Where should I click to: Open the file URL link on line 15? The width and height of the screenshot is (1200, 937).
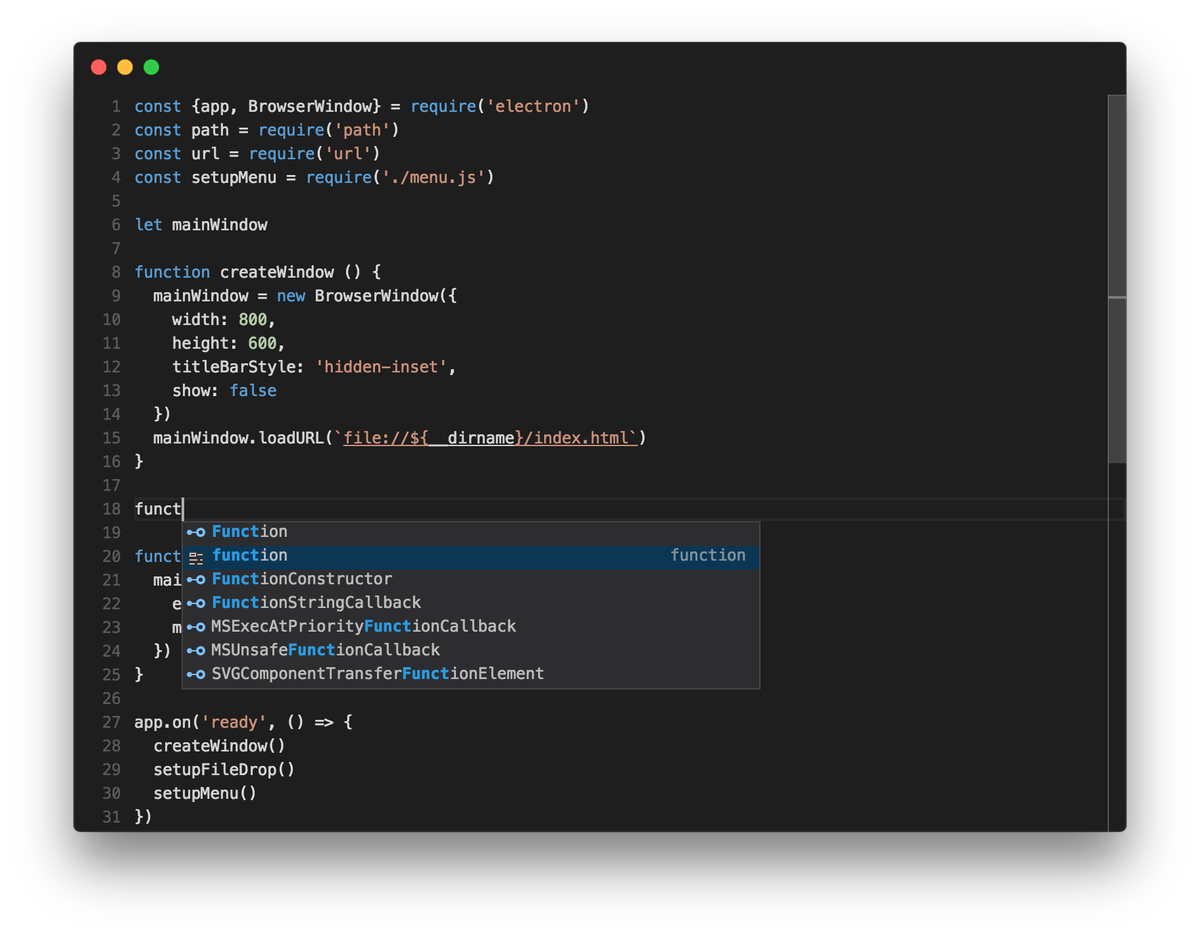pyautogui.click(x=490, y=438)
